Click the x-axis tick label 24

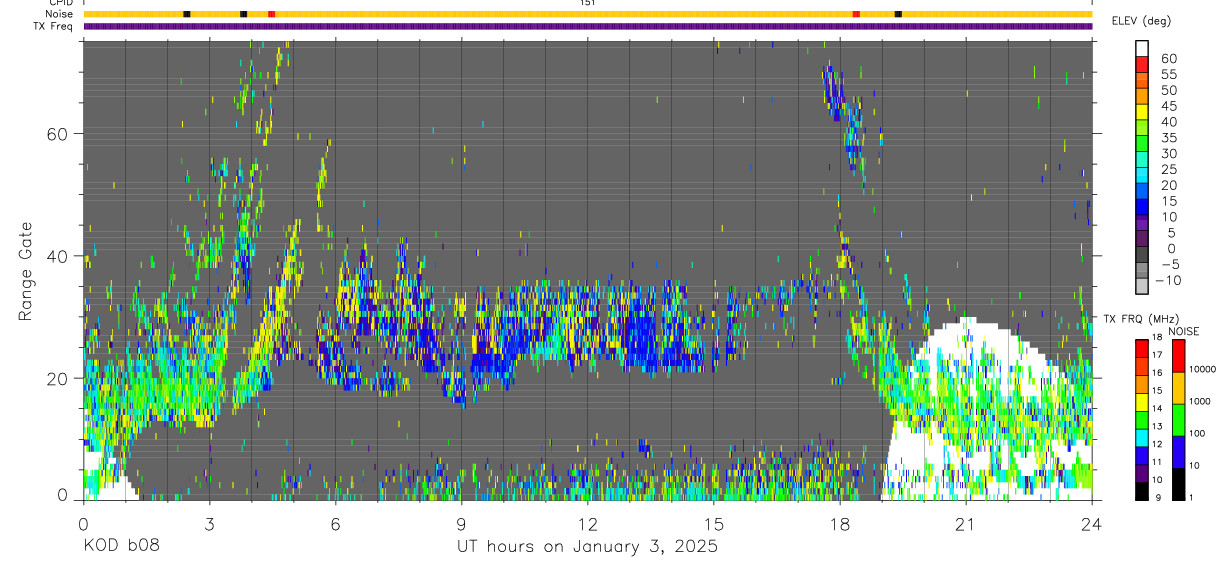[1092, 525]
